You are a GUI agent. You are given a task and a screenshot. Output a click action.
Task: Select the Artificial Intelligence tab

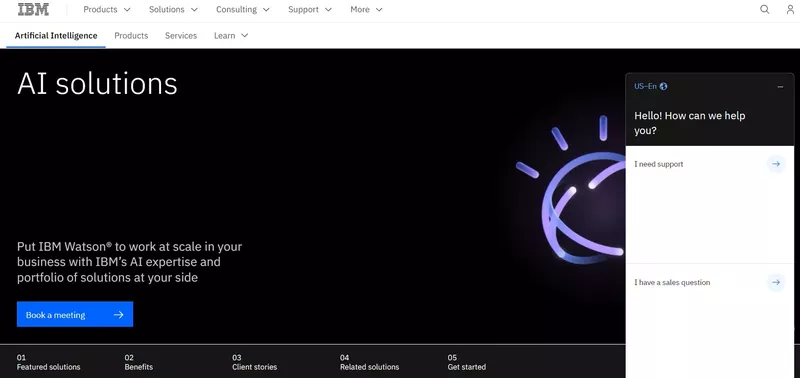tap(56, 36)
